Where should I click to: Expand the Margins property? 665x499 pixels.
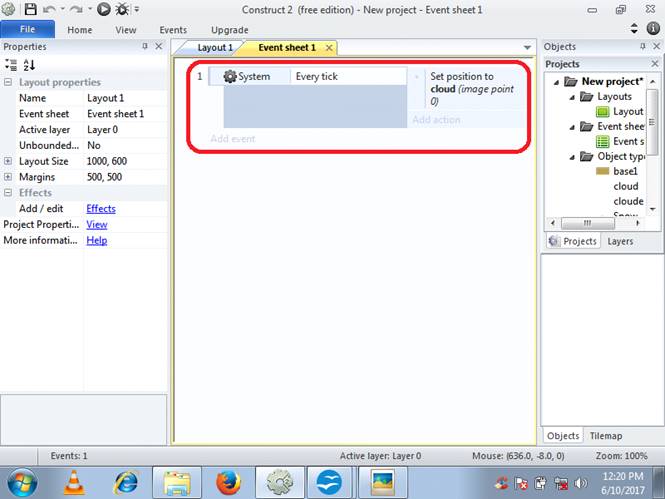click(x=8, y=177)
